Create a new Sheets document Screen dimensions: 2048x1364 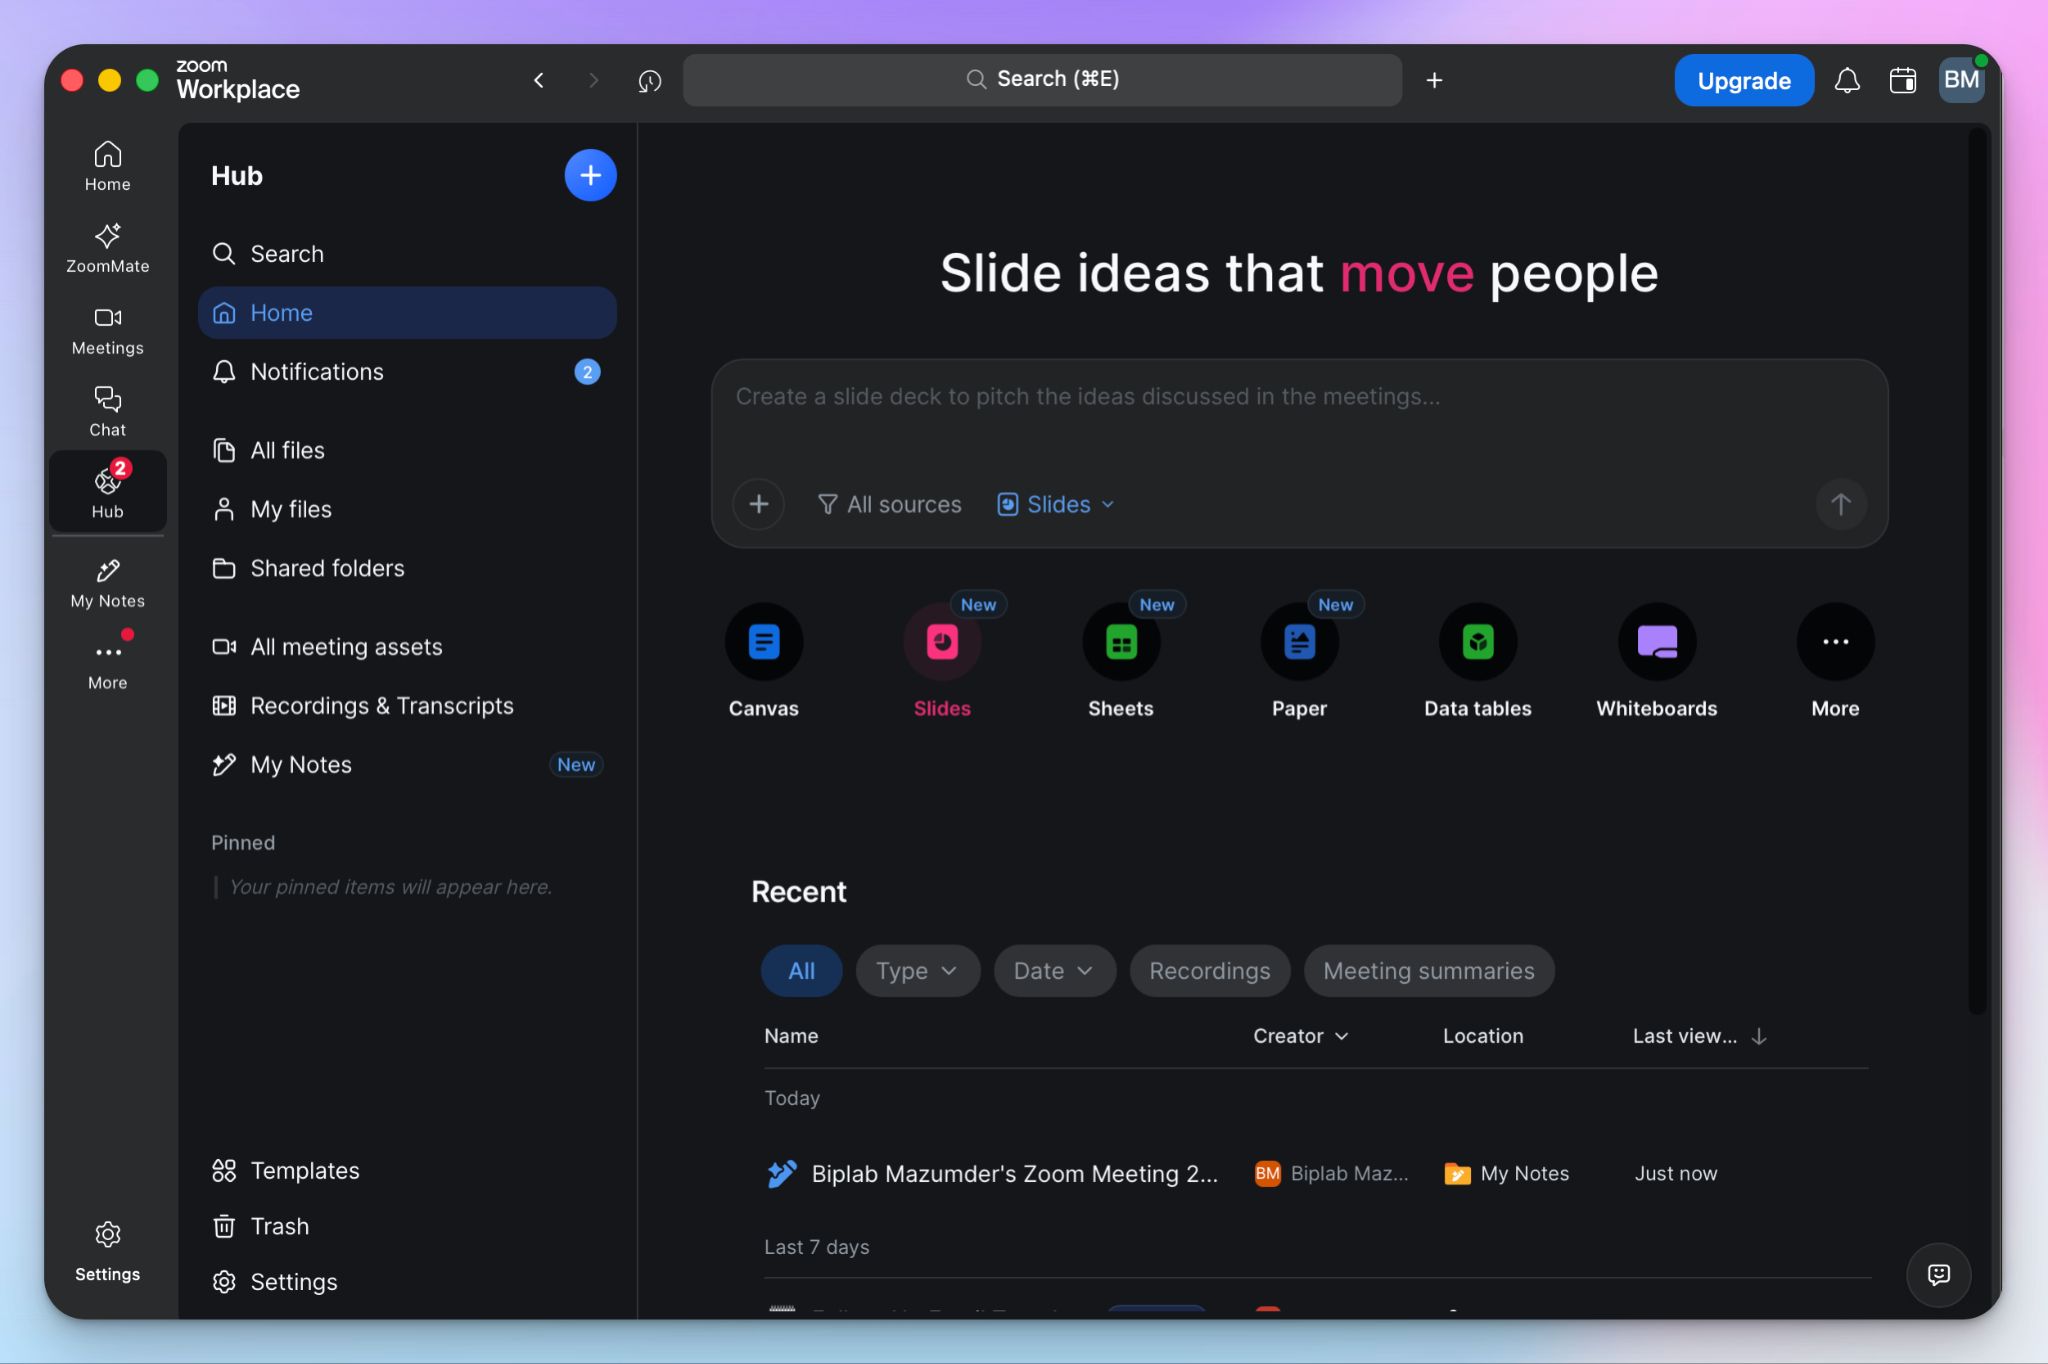[x=1121, y=660]
